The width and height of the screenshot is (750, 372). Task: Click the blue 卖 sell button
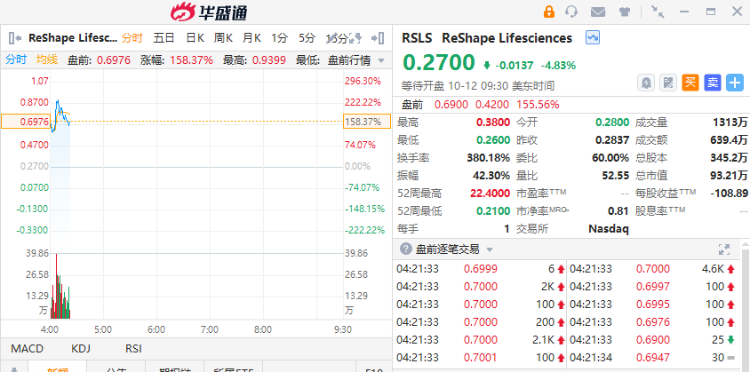click(712, 83)
